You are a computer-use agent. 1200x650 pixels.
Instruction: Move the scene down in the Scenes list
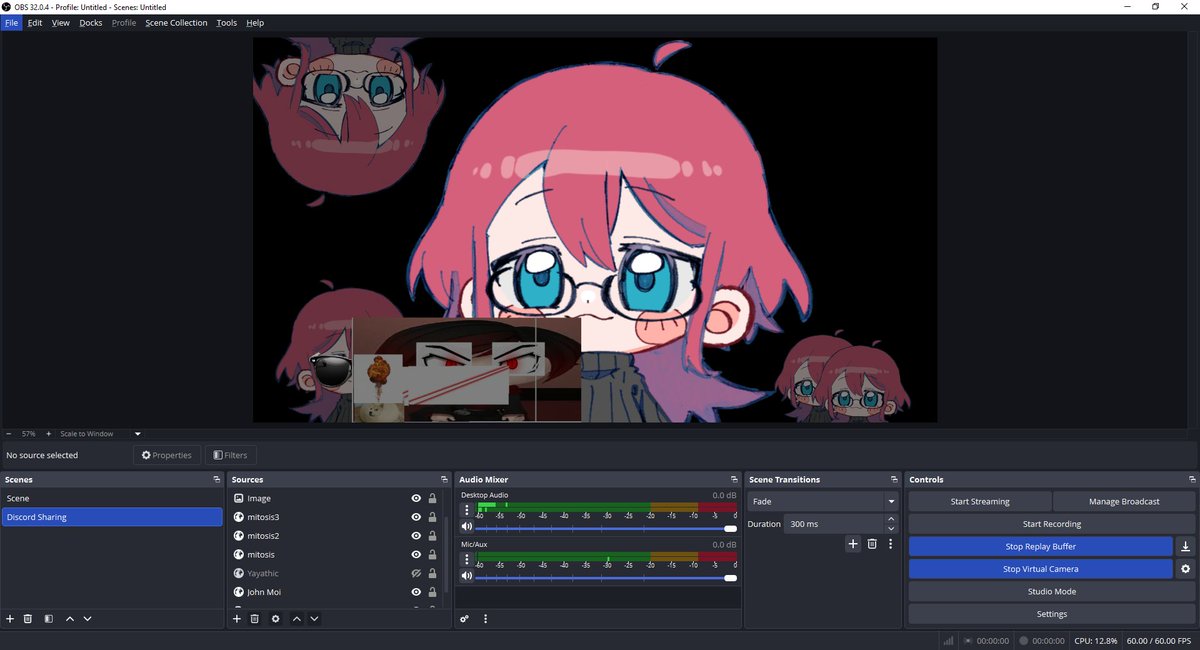[87, 619]
